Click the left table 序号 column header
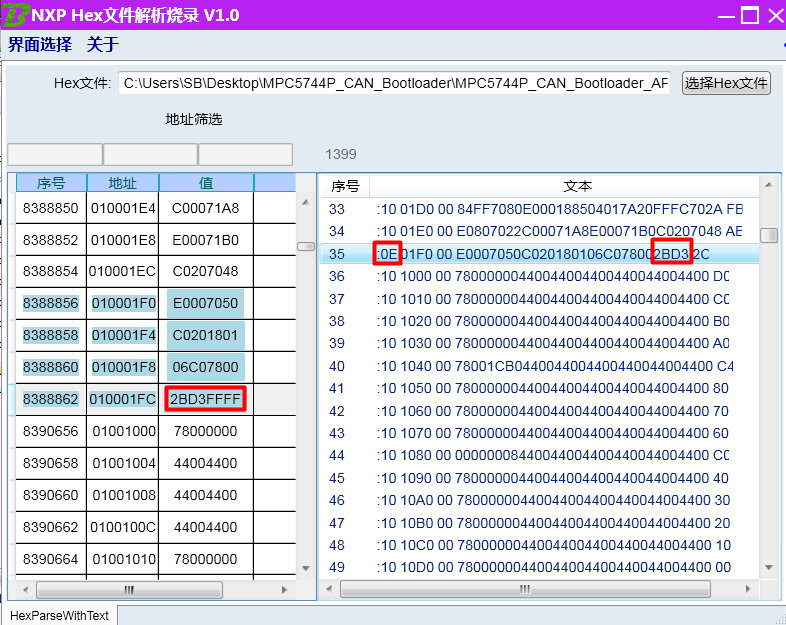 pyautogui.click(x=51, y=183)
